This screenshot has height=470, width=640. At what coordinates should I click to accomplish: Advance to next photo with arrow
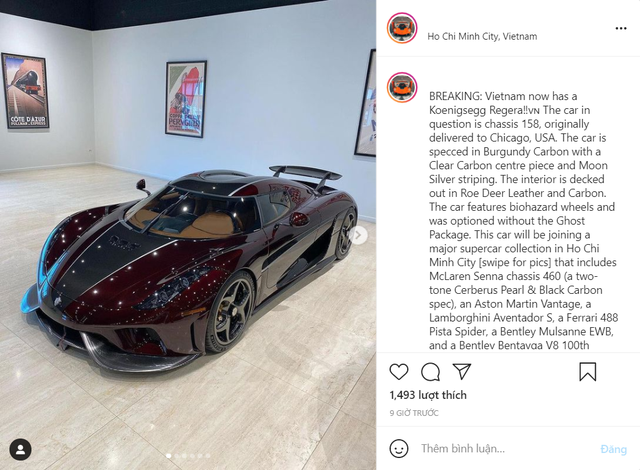pyautogui.click(x=358, y=235)
